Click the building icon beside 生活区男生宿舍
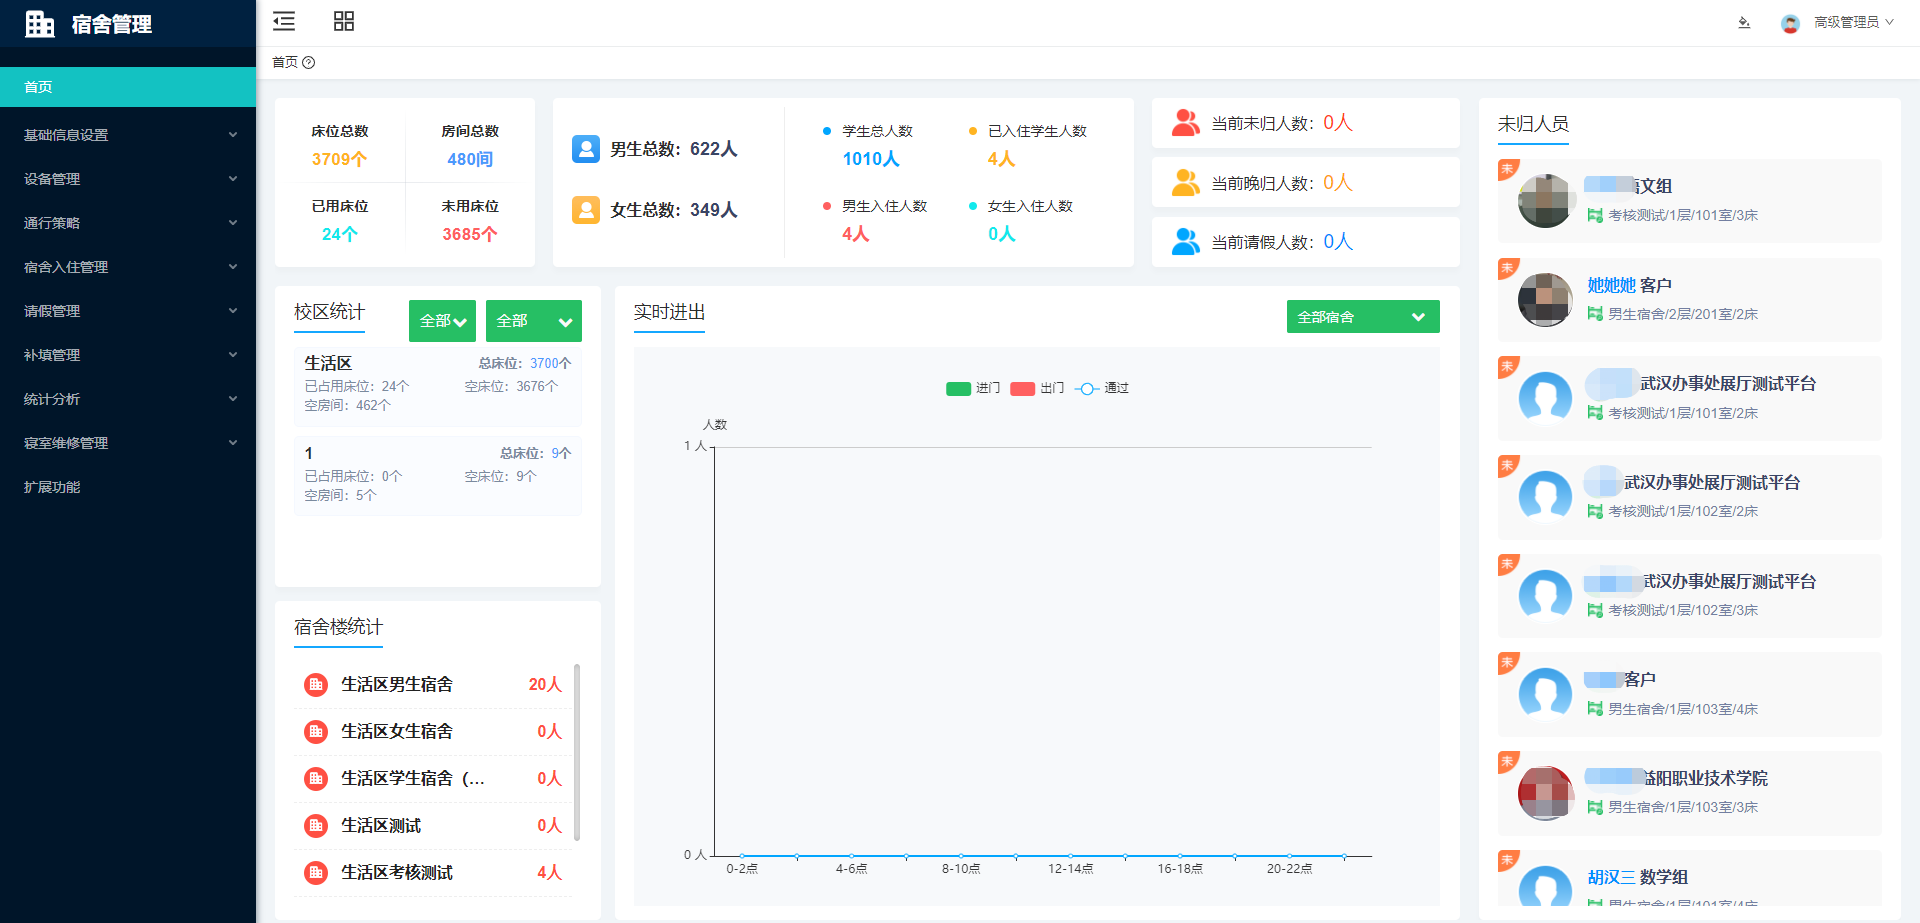The height and width of the screenshot is (923, 1920). click(x=316, y=685)
